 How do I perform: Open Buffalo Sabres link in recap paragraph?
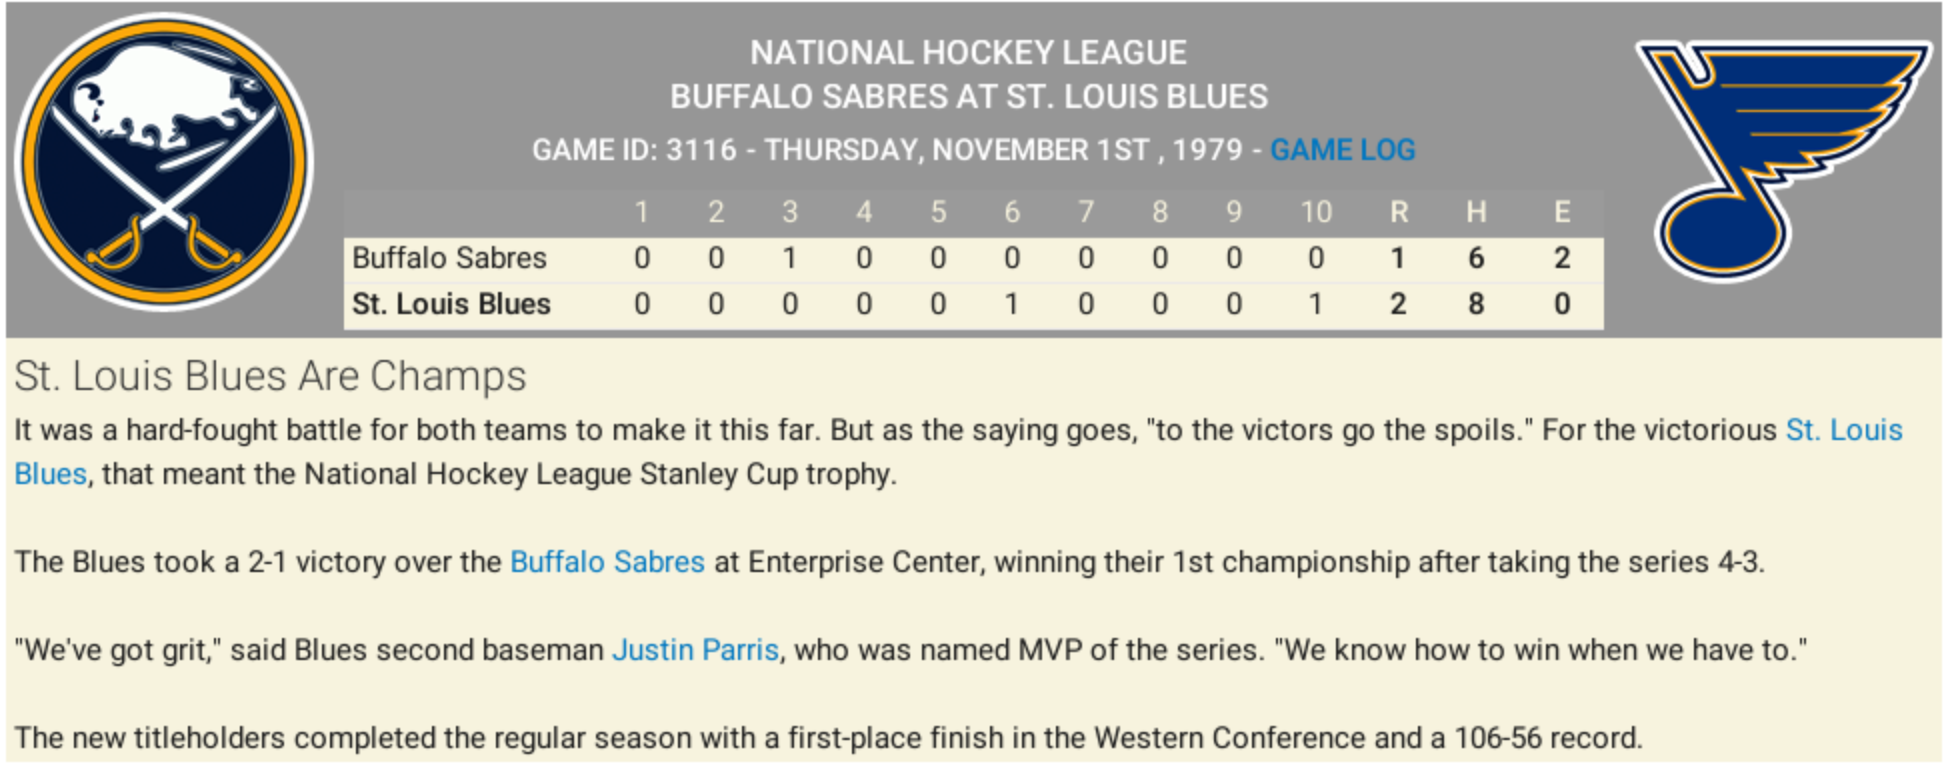607,562
